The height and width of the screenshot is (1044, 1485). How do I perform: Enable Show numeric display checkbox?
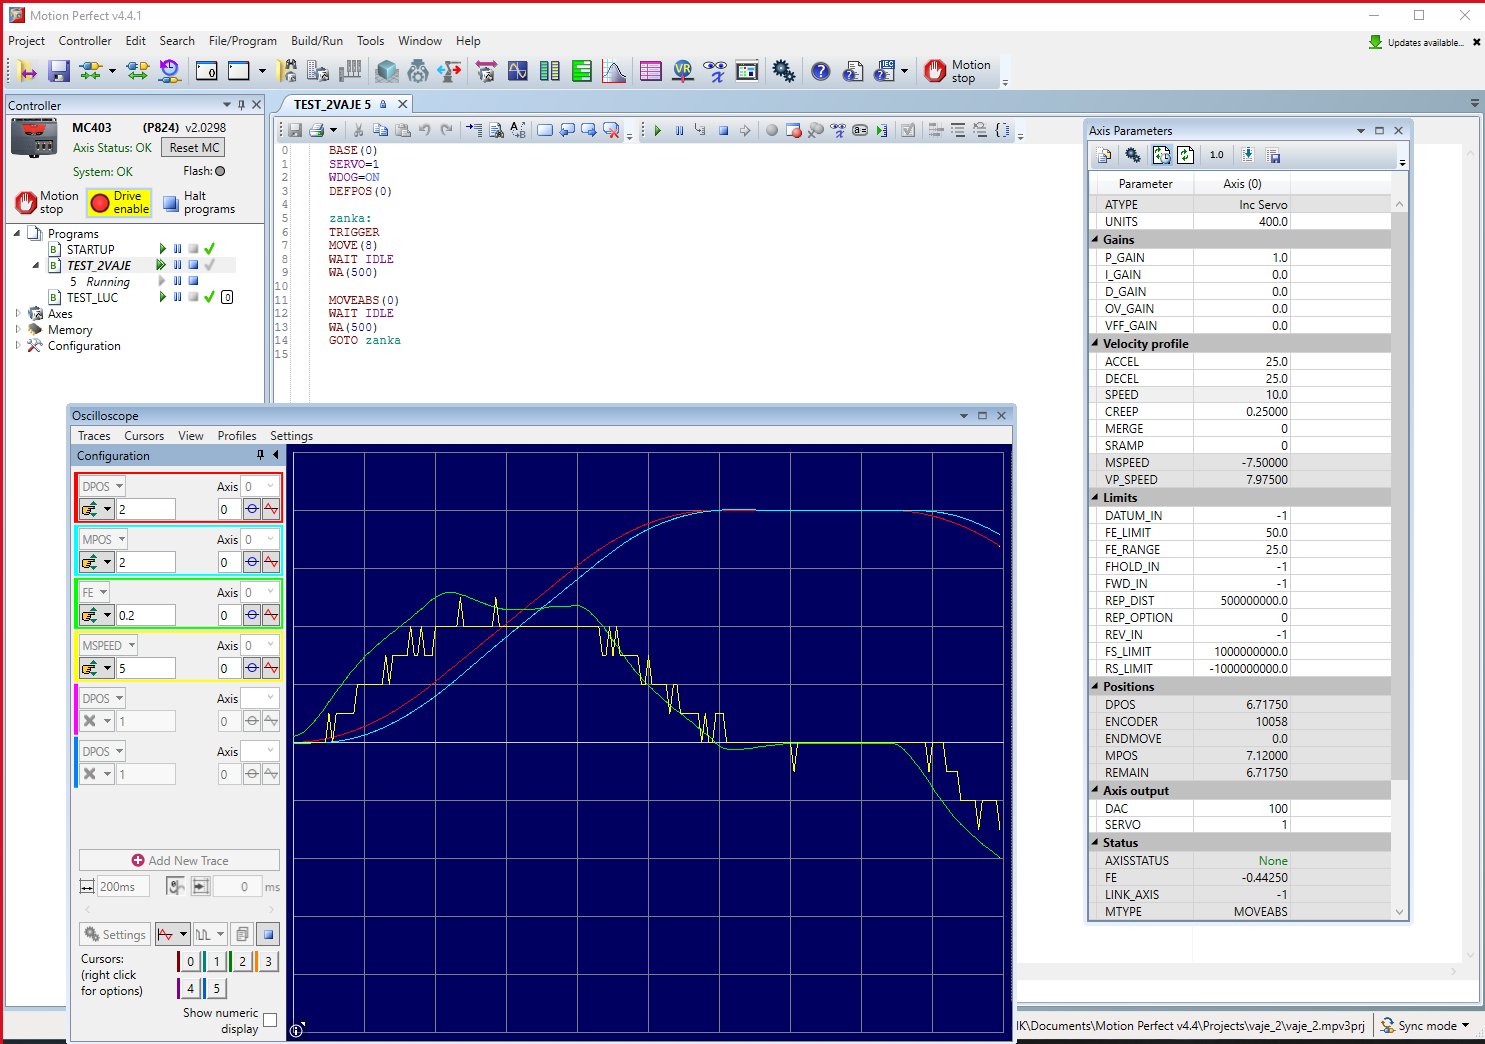pos(269,1020)
